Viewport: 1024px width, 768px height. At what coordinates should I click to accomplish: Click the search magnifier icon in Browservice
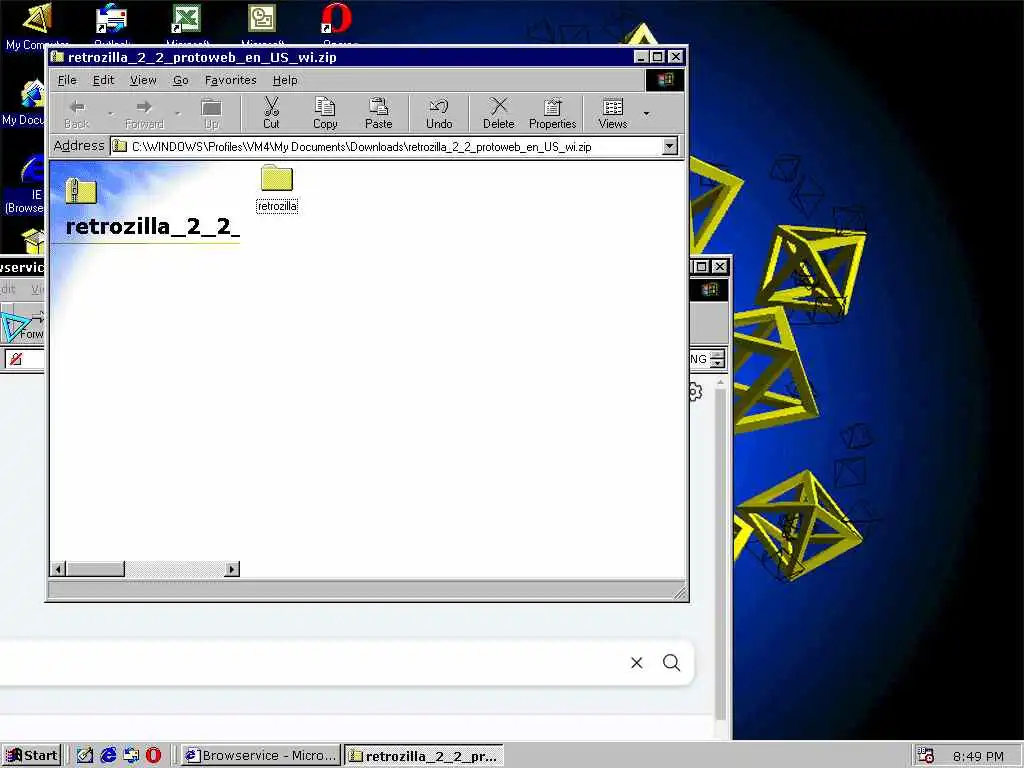(x=671, y=663)
